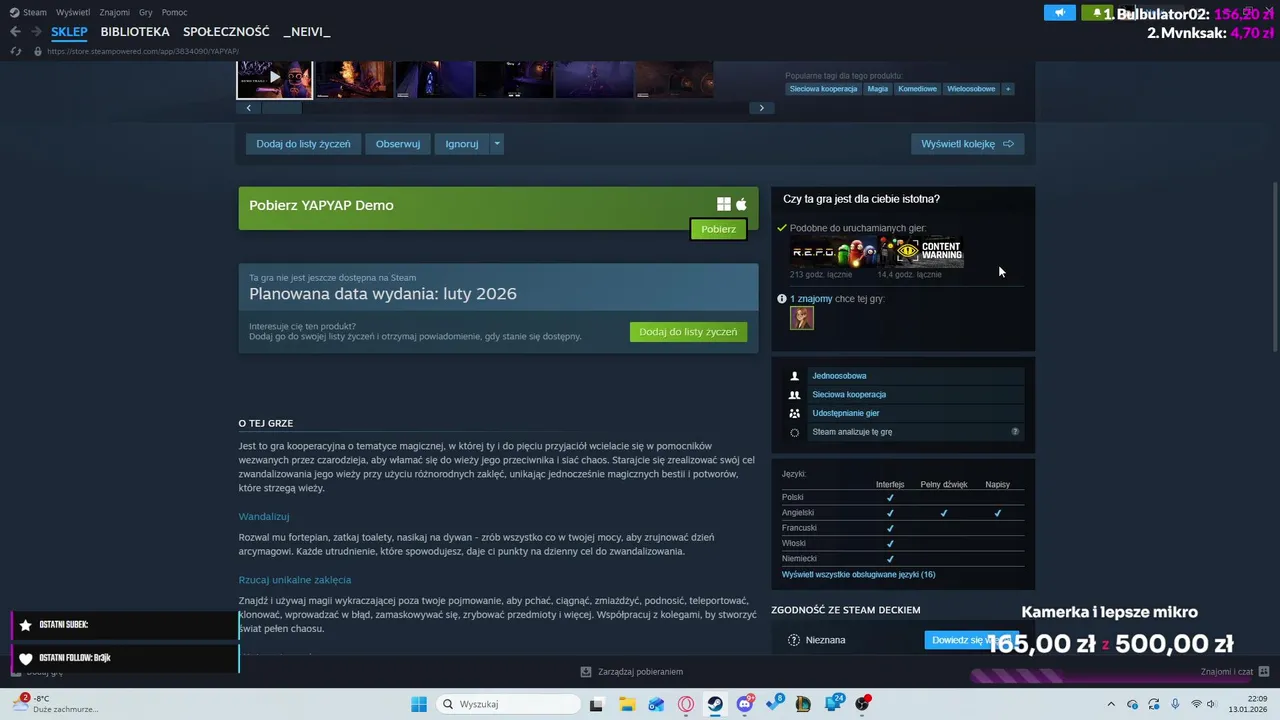Expand Wyświetl wszystkie obsługiwane języki (16)
The image size is (1280, 720).
[x=859, y=575]
